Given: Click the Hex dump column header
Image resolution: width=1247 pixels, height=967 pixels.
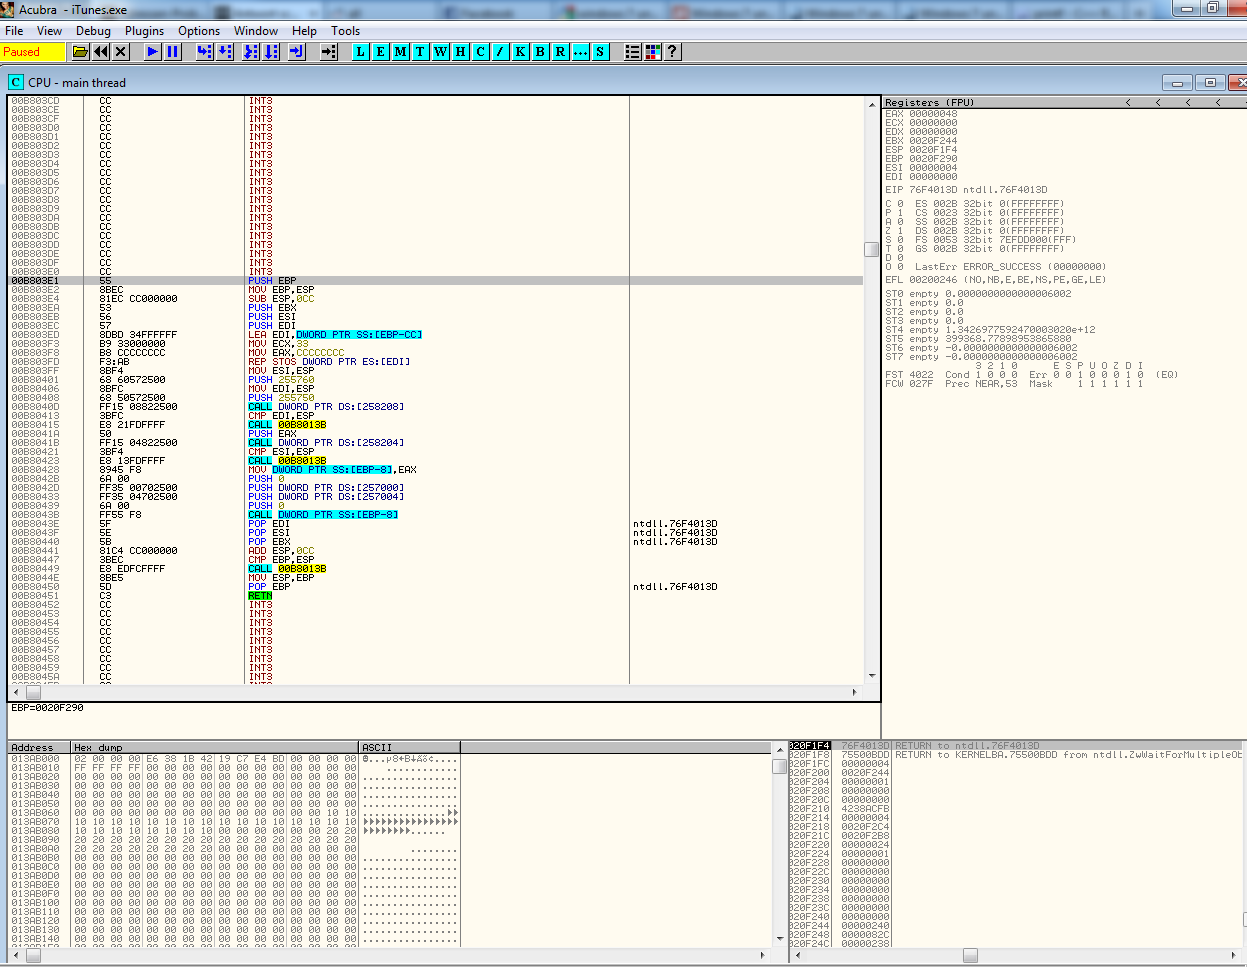Looking at the screenshot, I should pyautogui.click(x=214, y=747).
